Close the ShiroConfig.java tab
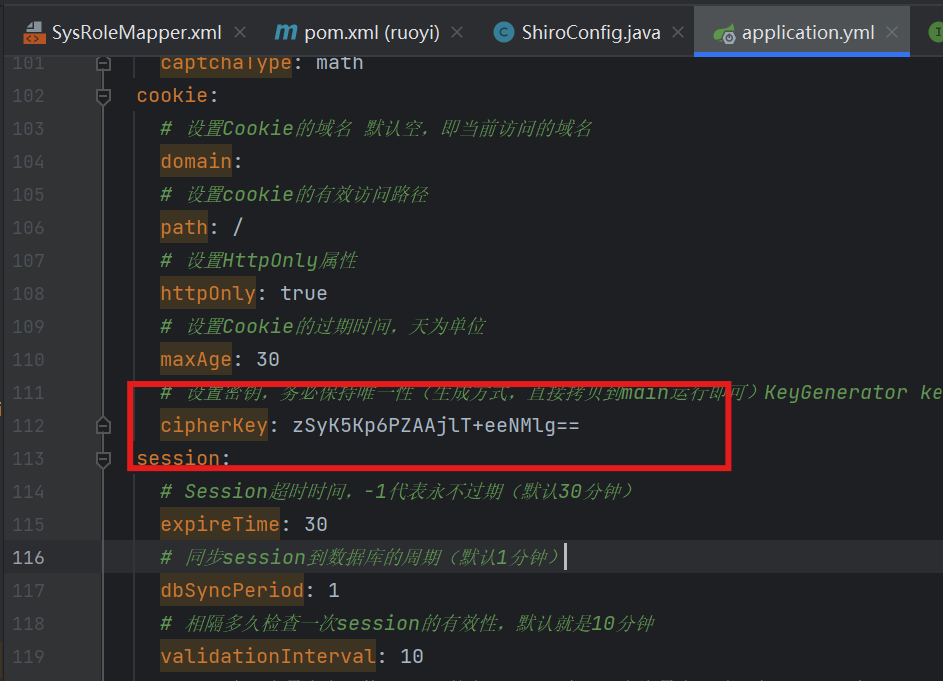Viewport: 943px width, 681px height. tap(678, 32)
